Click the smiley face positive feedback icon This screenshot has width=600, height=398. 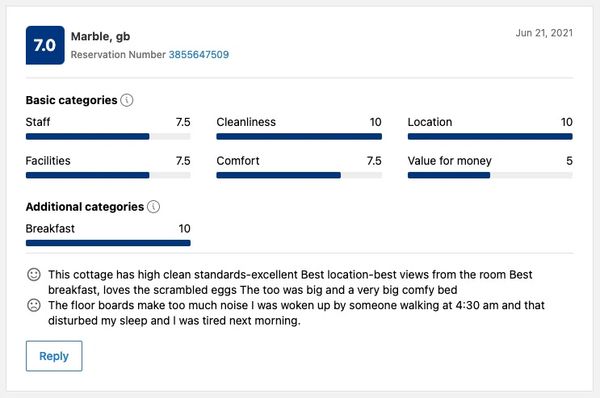(x=34, y=274)
